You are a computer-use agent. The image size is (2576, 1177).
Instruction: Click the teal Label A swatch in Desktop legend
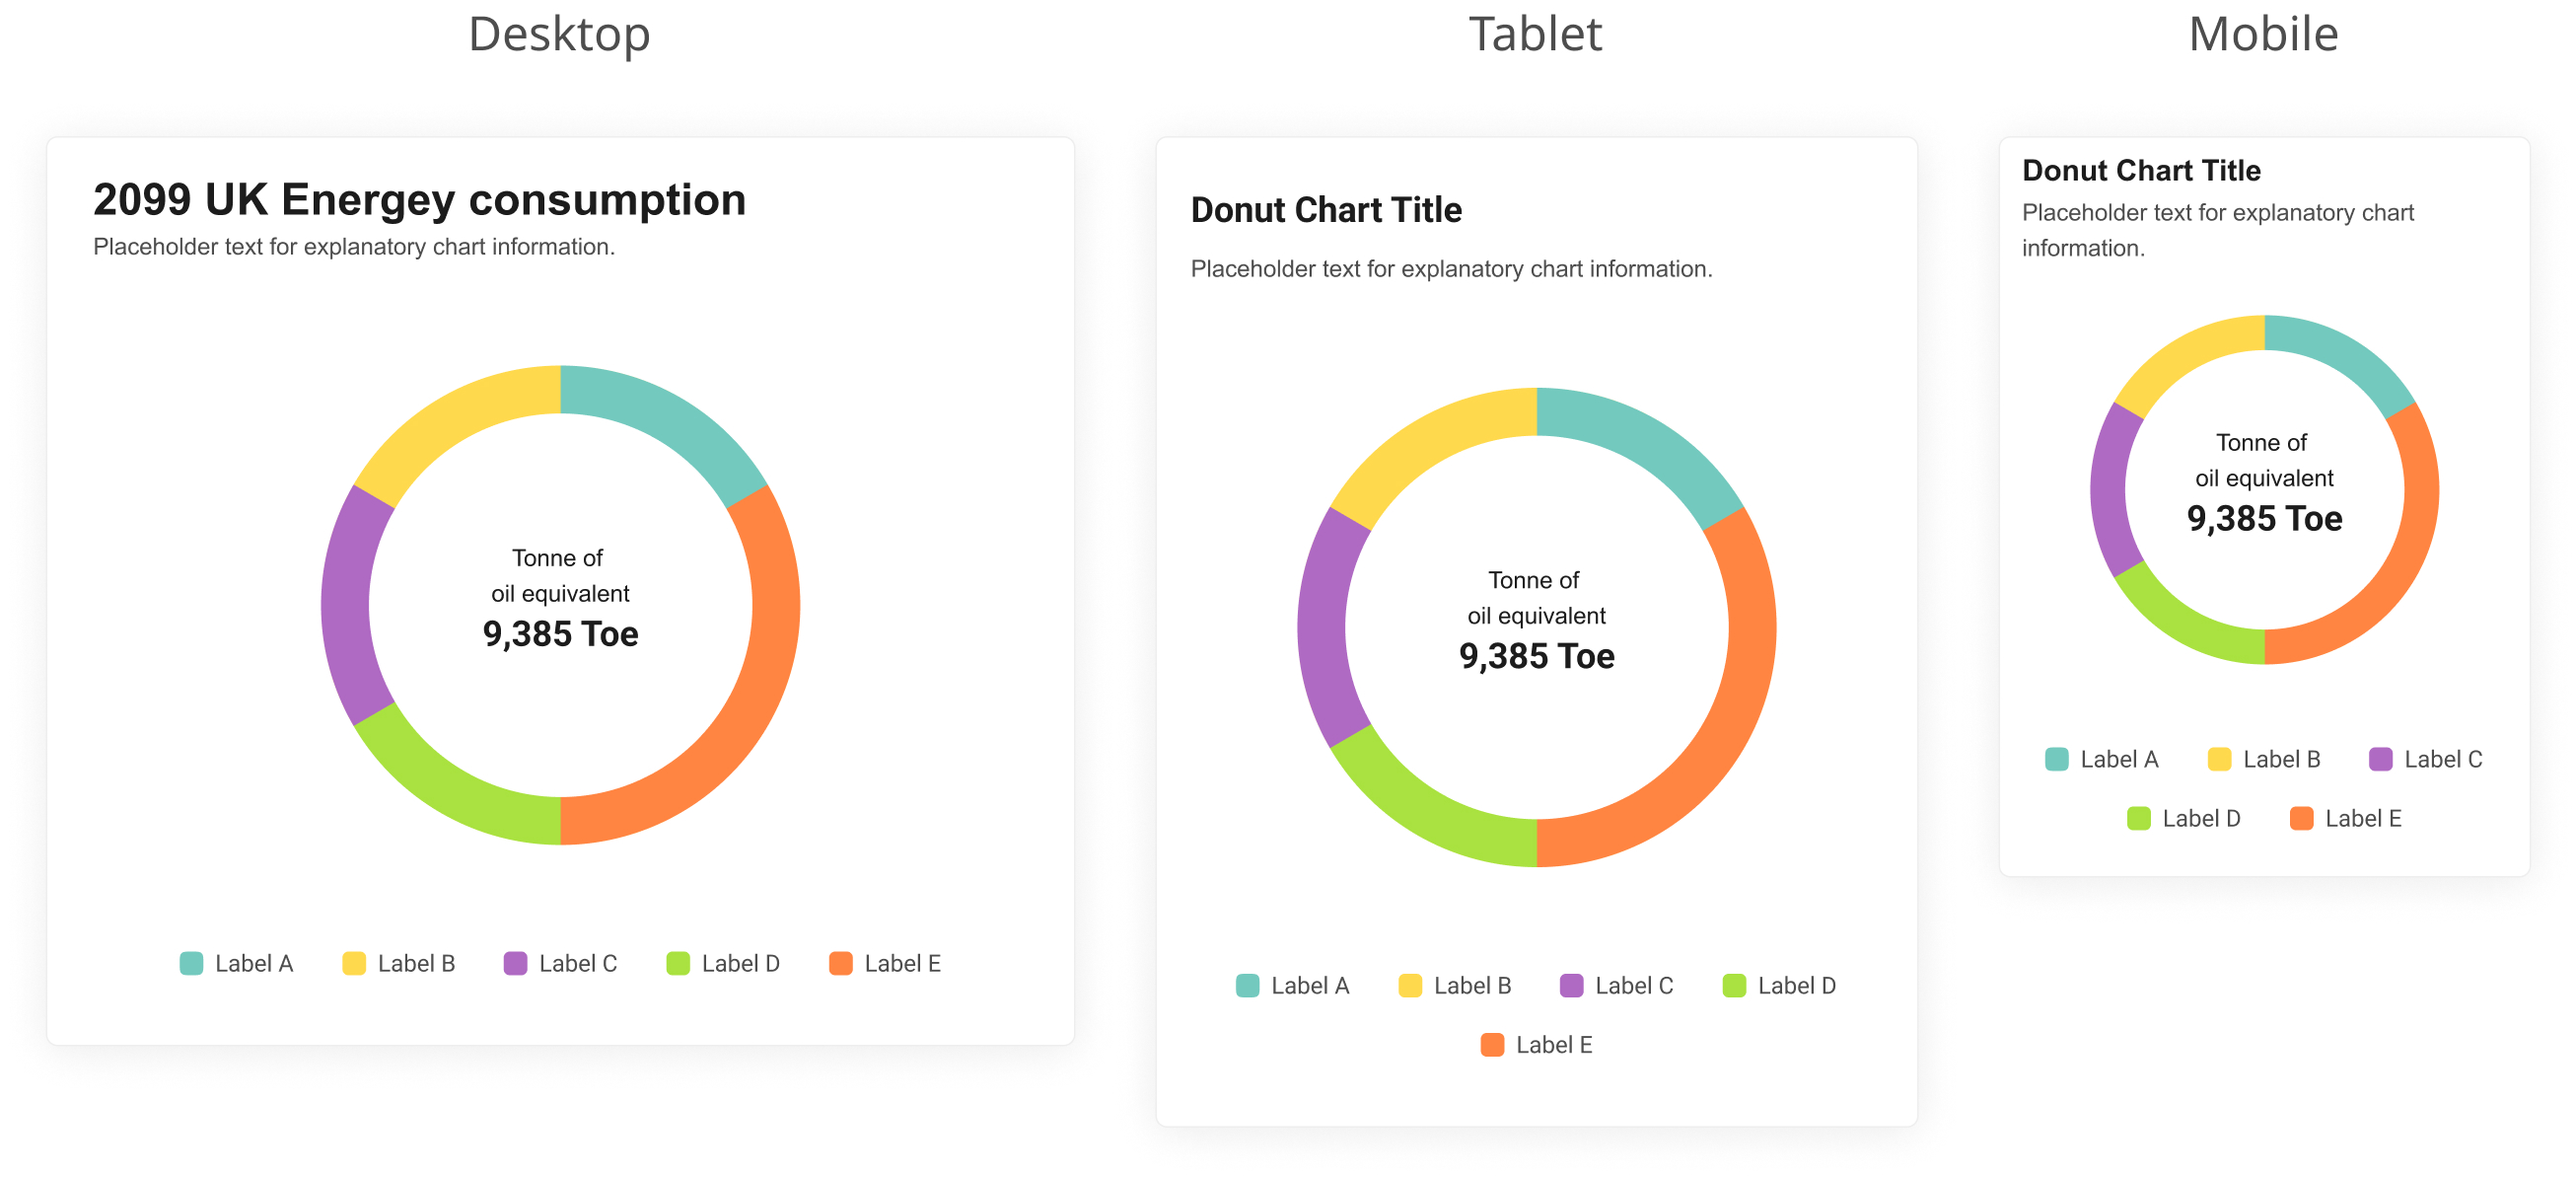pyautogui.click(x=191, y=963)
